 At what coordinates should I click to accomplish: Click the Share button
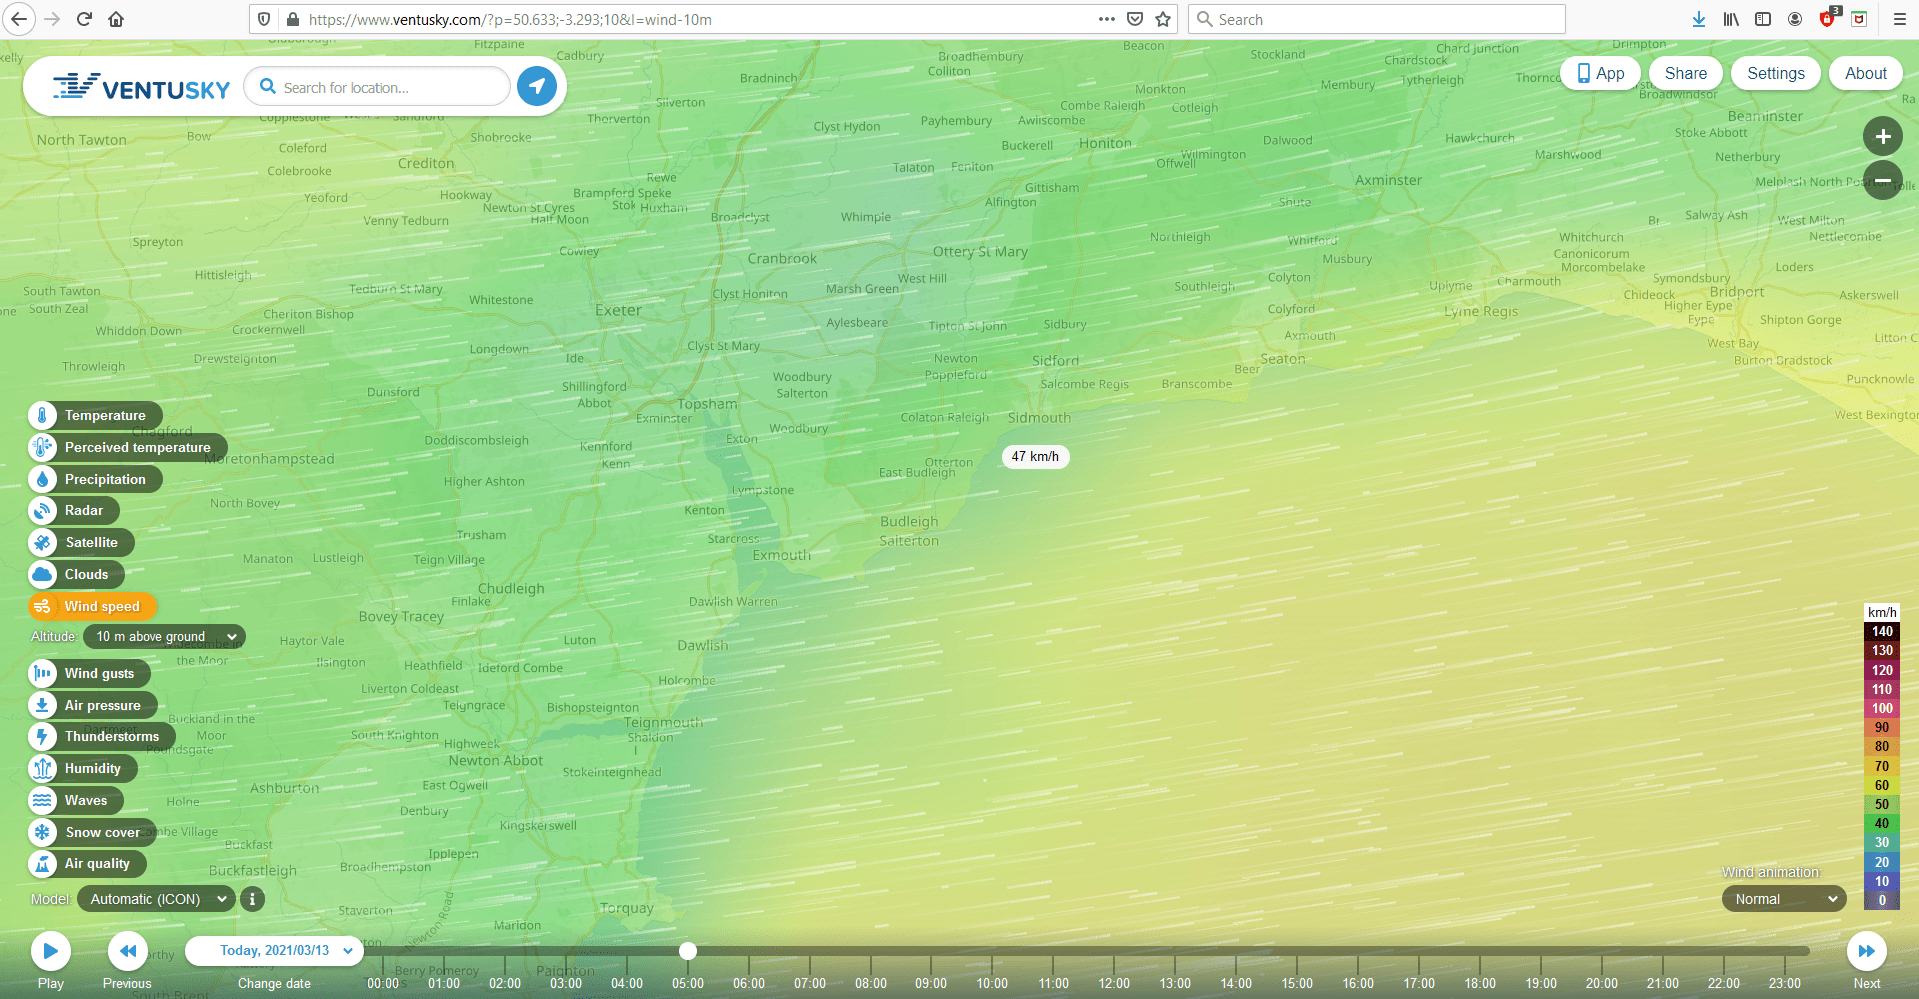(1685, 73)
